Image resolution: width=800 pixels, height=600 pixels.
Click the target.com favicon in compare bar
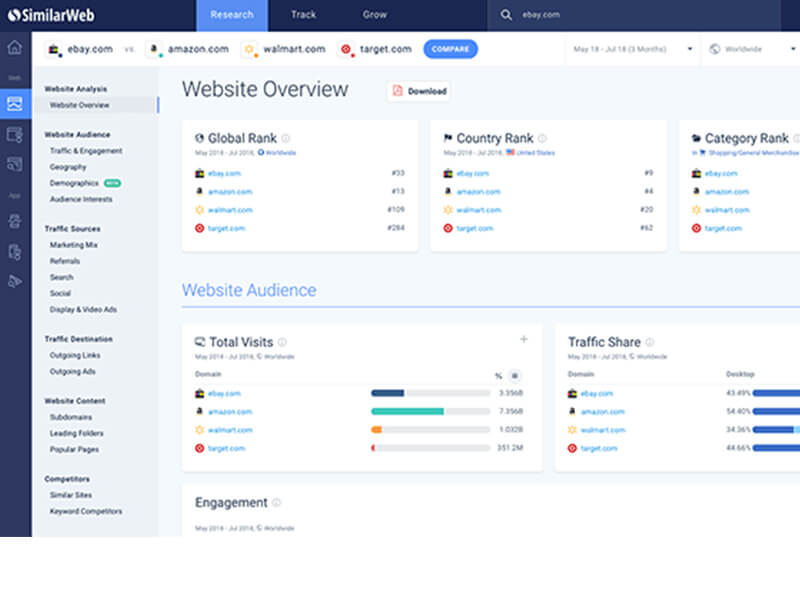point(346,49)
